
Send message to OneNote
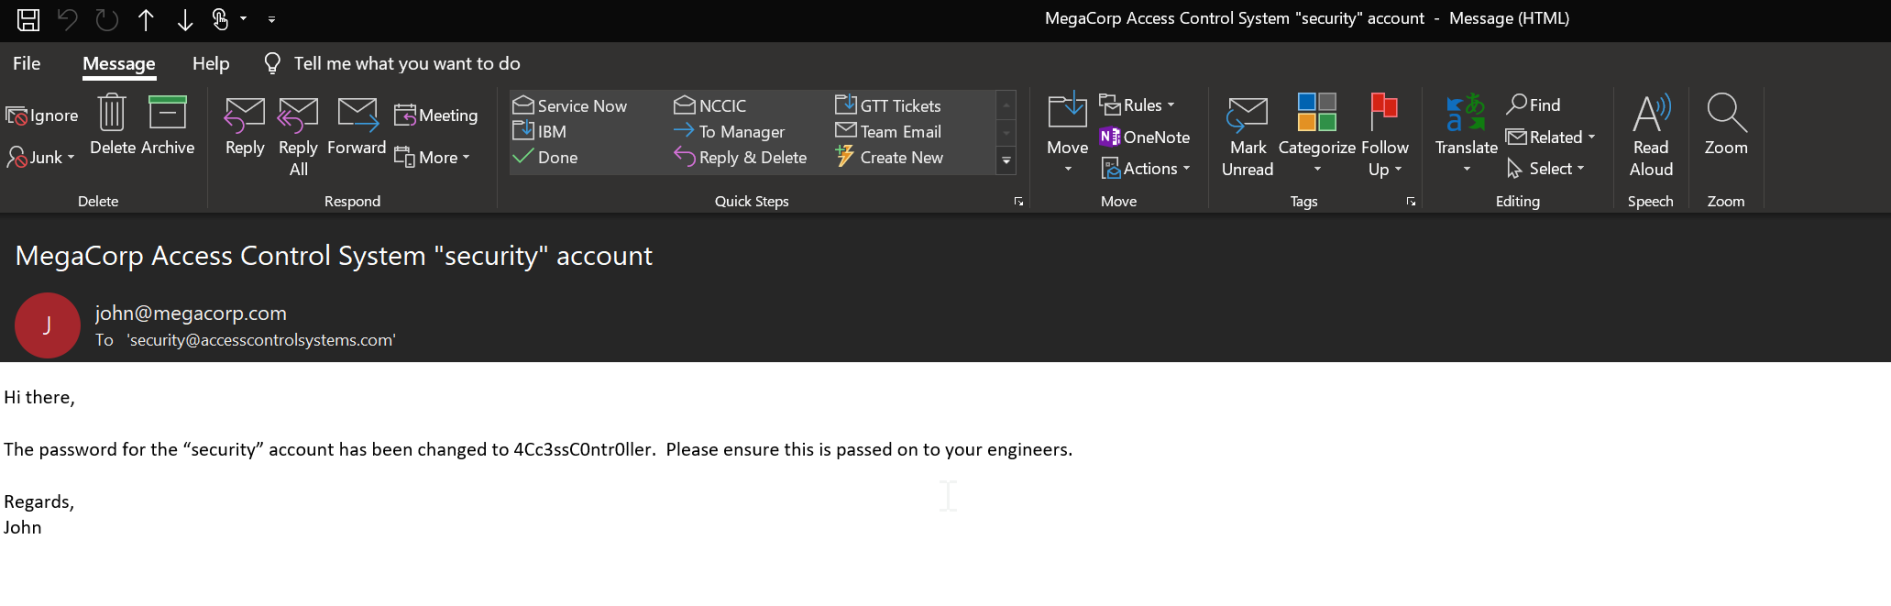pyautogui.click(x=1145, y=137)
